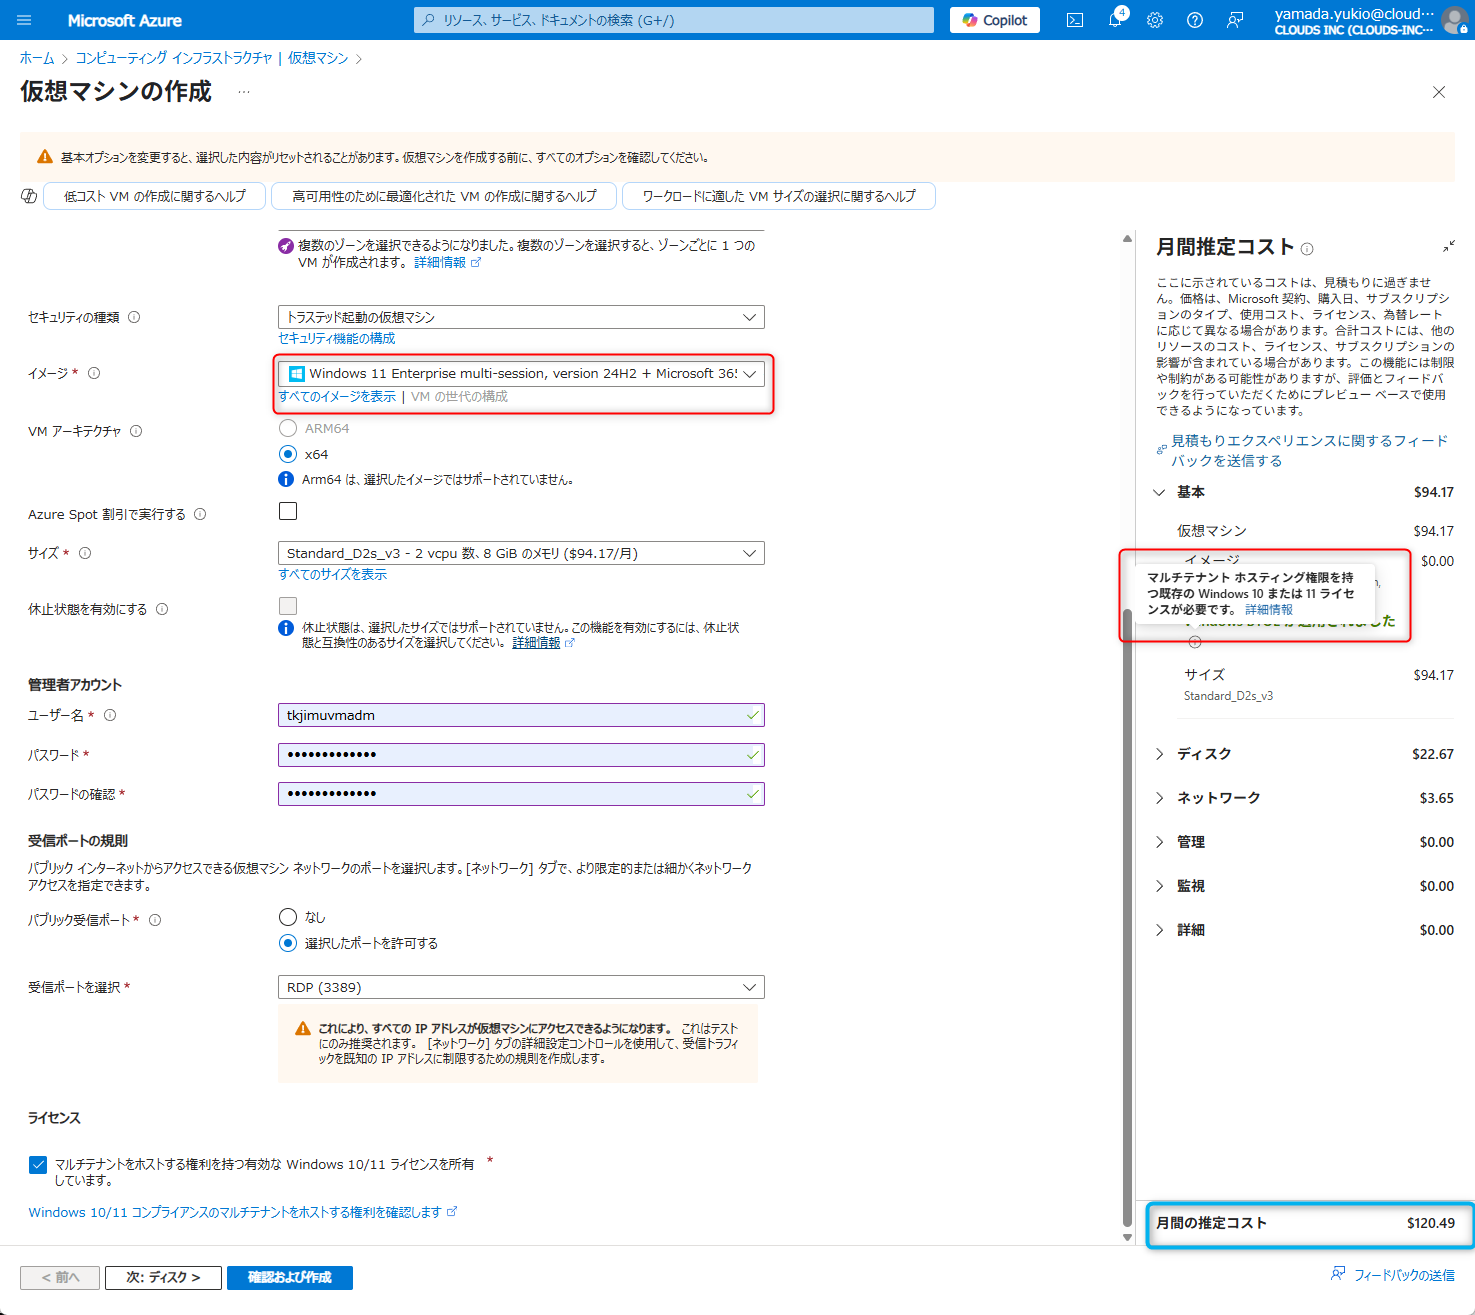Image resolution: width=1475 pixels, height=1315 pixels.
Task: Open the portal settings gear
Action: pos(1155,20)
